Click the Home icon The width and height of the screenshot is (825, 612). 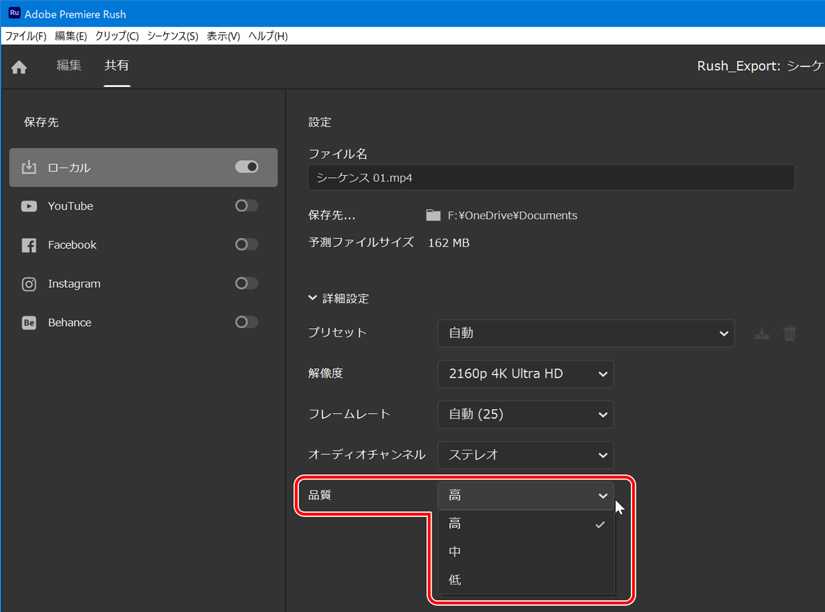coord(19,67)
